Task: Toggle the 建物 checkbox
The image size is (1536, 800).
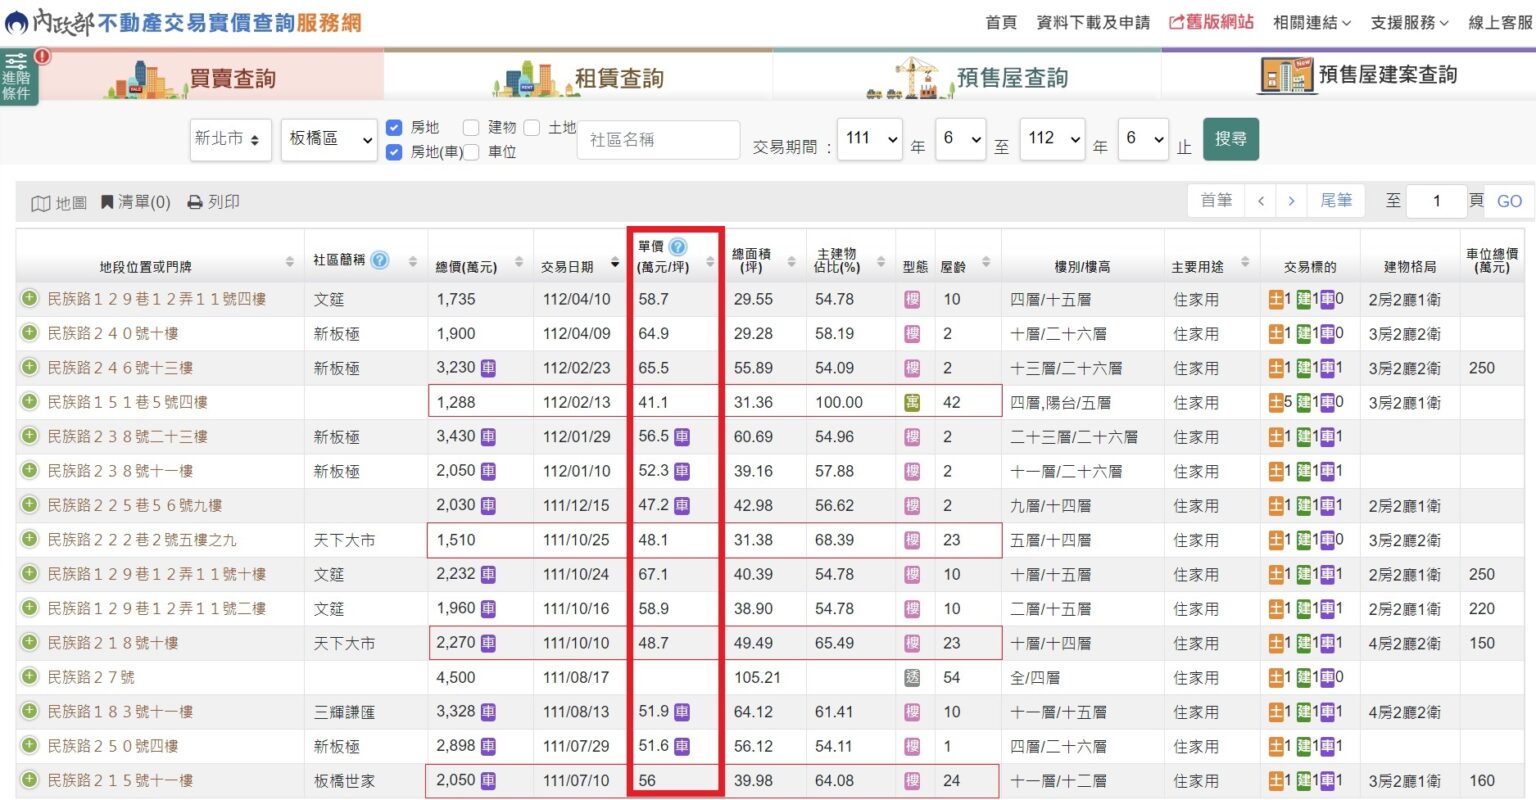Action: click(471, 127)
